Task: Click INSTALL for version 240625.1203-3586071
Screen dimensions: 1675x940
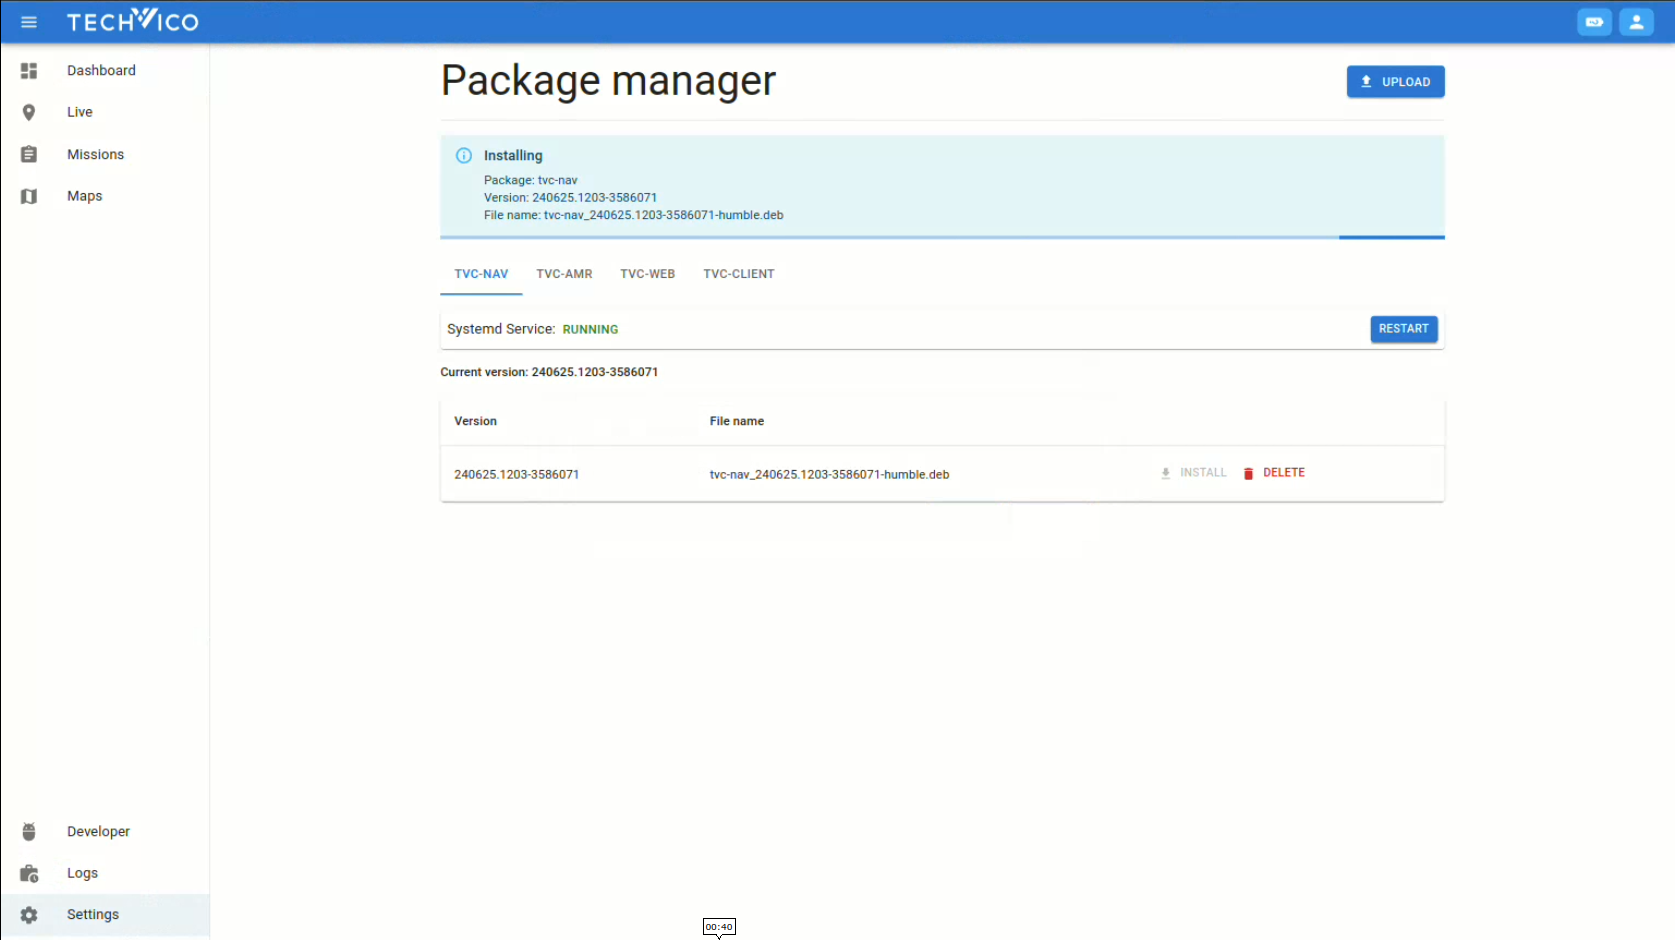Action: pyautogui.click(x=1193, y=473)
